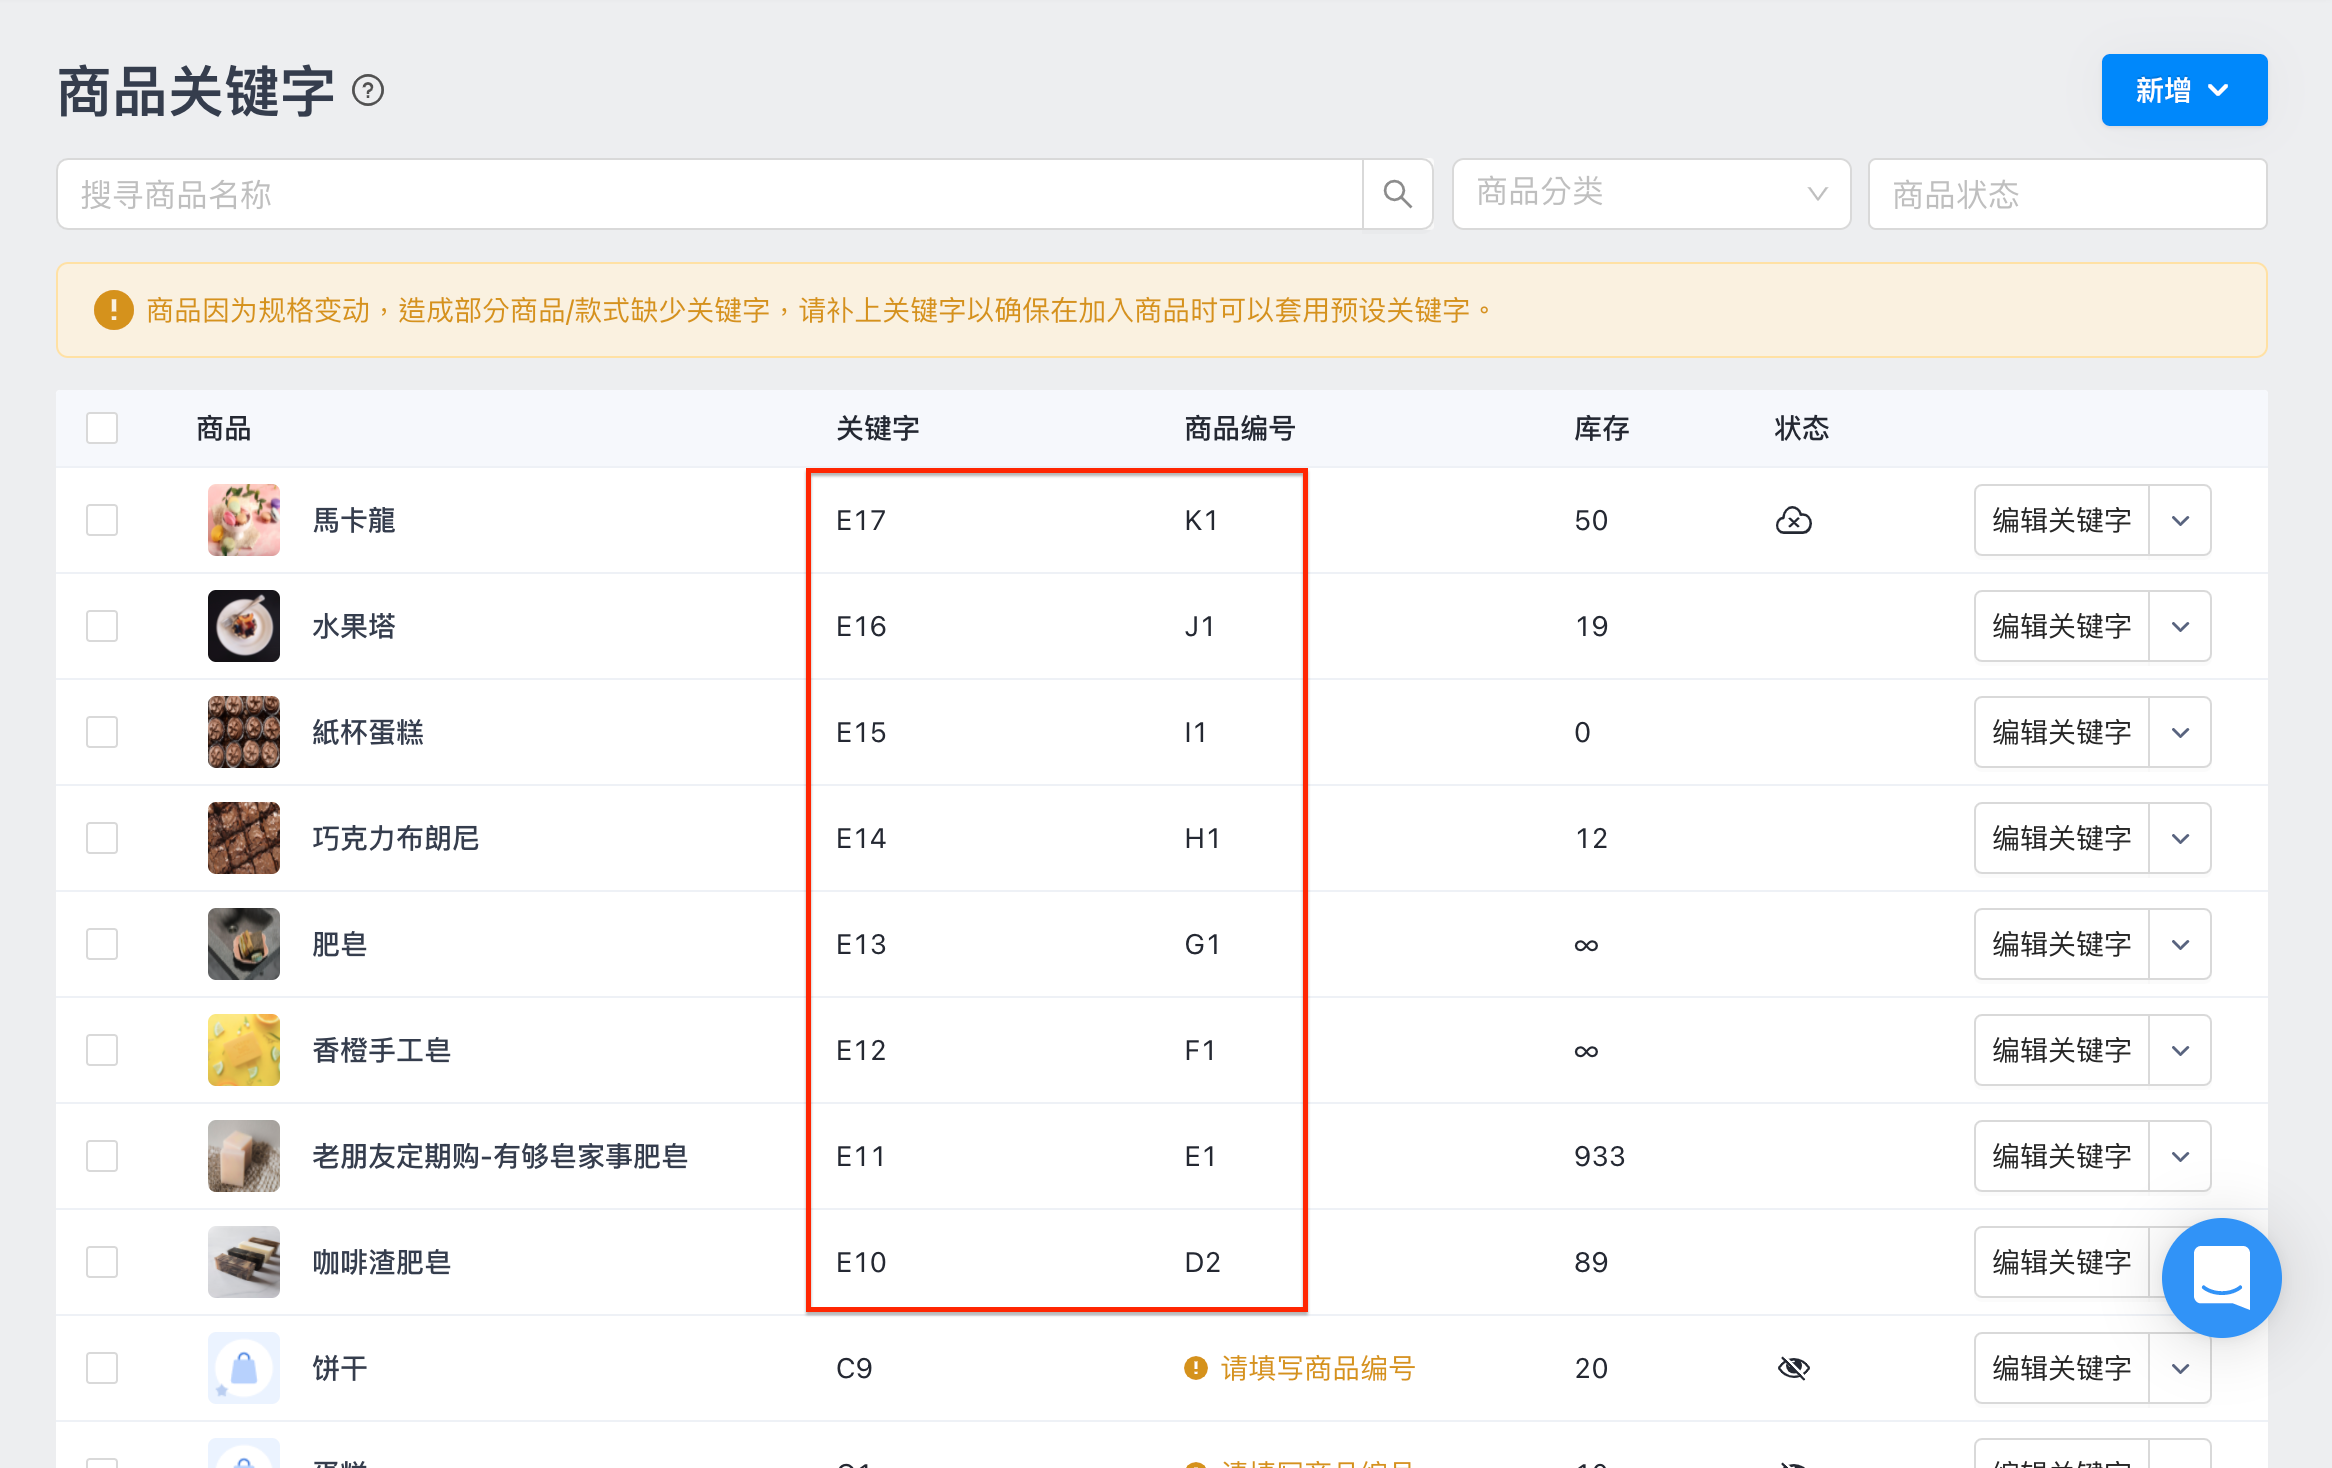Open the 新增 dropdown button
Screen dimensions: 2332x1468
click(2184, 90)
